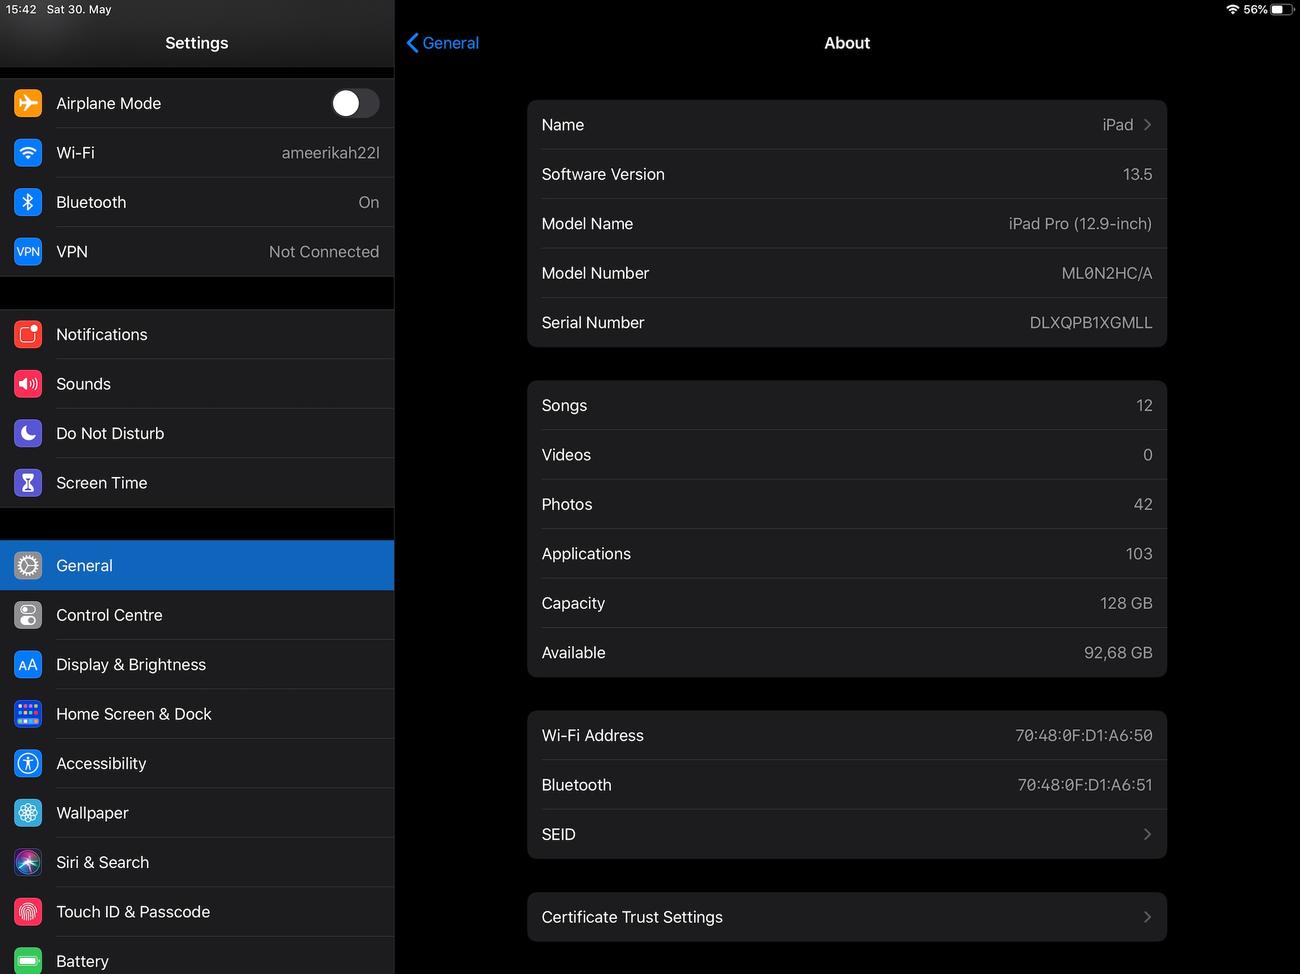Open Display & Brightness settings
1300x974 pixels.
click(197, 665)
